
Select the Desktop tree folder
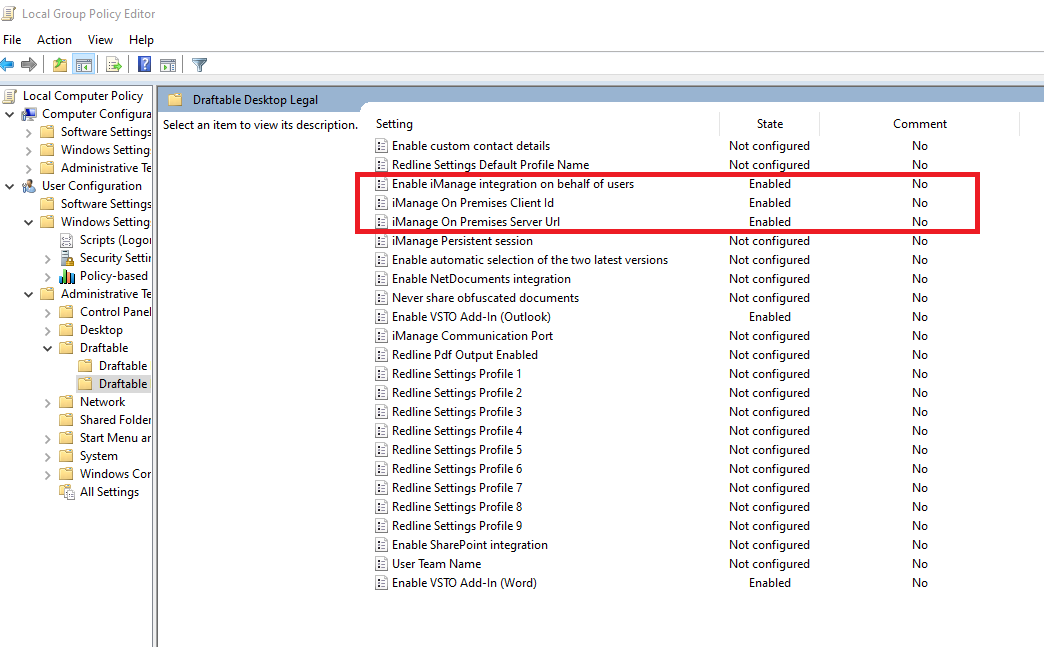[101, 329]
